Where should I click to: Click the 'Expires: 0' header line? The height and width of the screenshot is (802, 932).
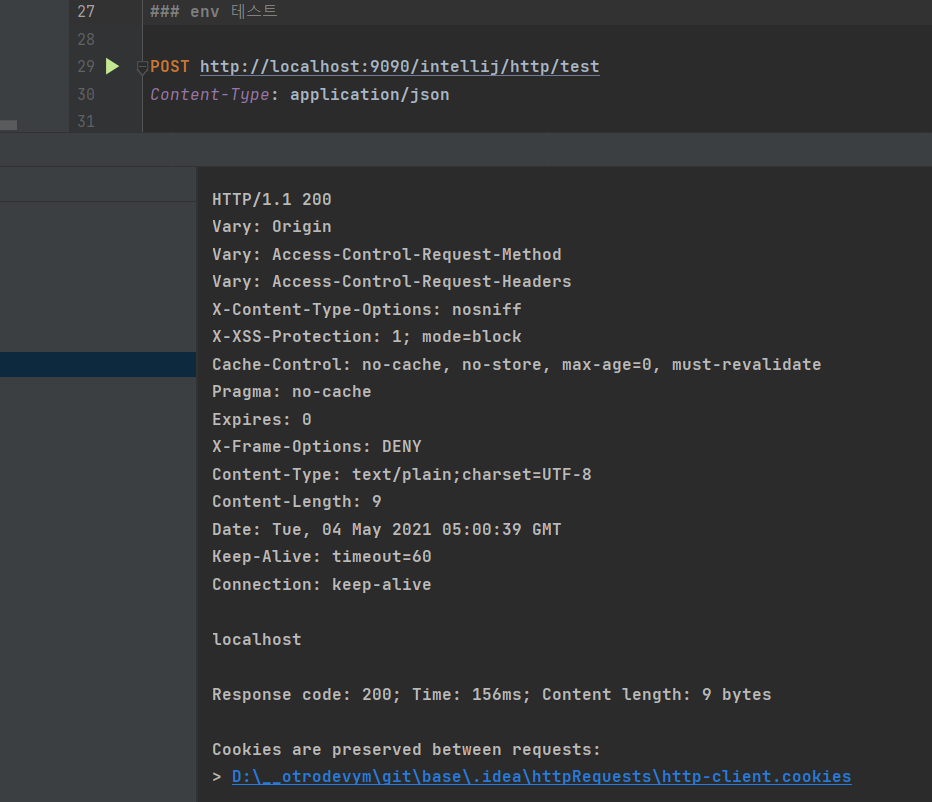(262, 420)
